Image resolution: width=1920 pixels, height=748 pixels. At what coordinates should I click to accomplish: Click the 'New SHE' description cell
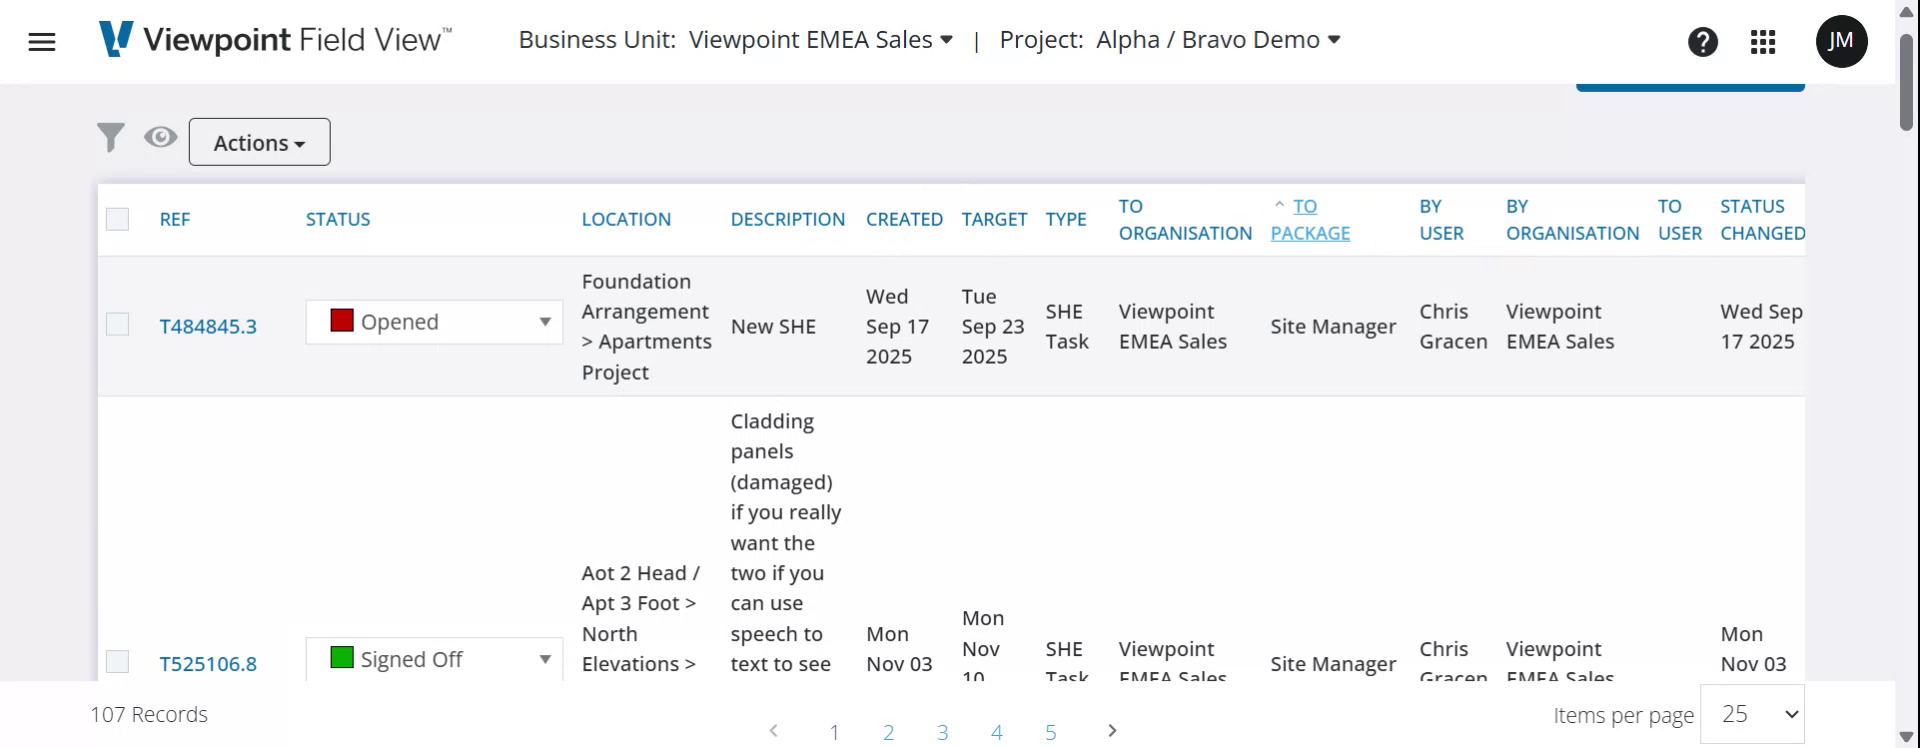(773, 326)
